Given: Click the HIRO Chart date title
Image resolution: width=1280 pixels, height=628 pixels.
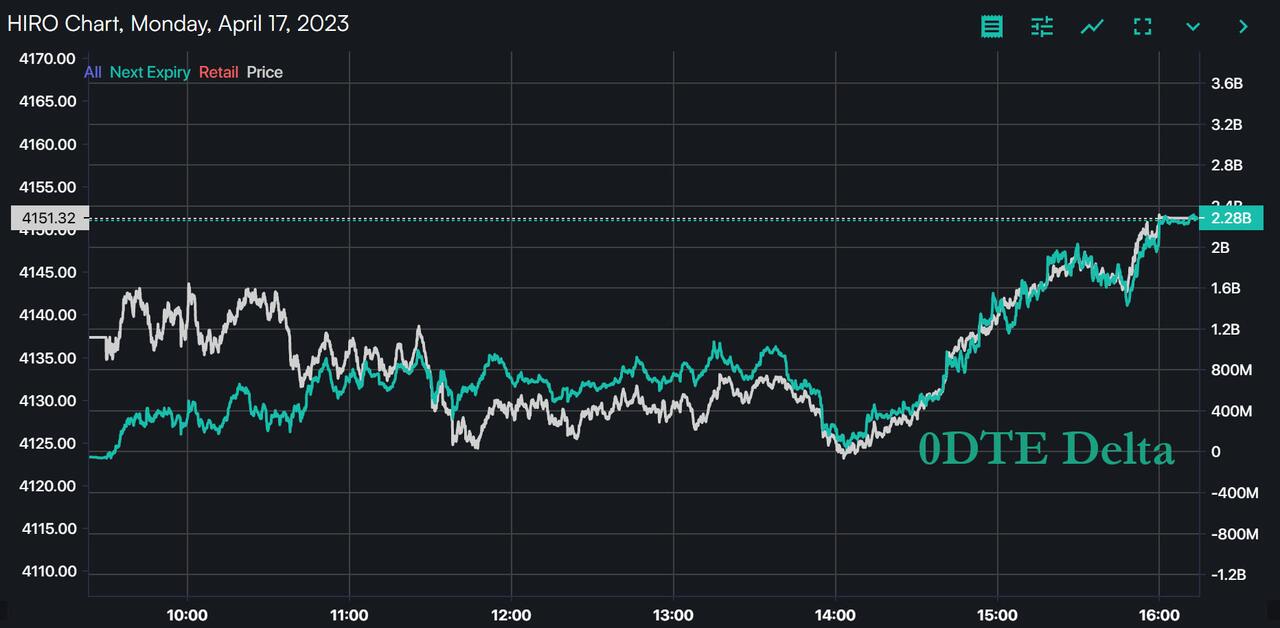Looking at the screenshot, I should pyautogui.click(x=178, y=23).
